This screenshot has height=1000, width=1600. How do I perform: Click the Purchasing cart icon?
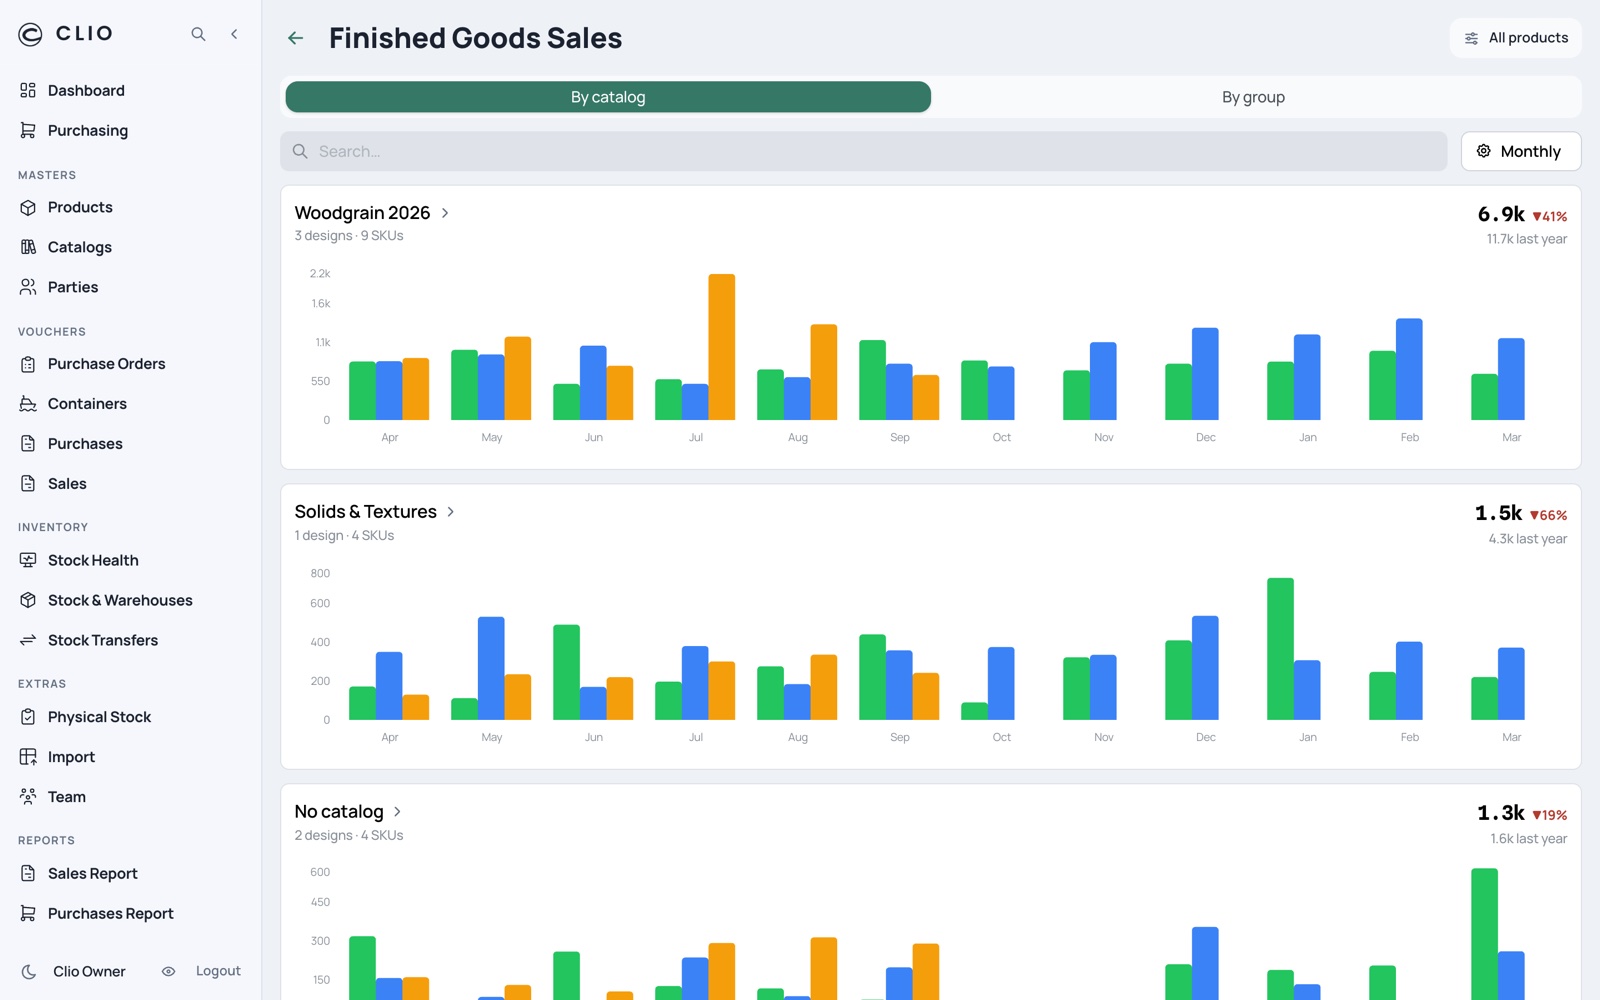point(28,130)
